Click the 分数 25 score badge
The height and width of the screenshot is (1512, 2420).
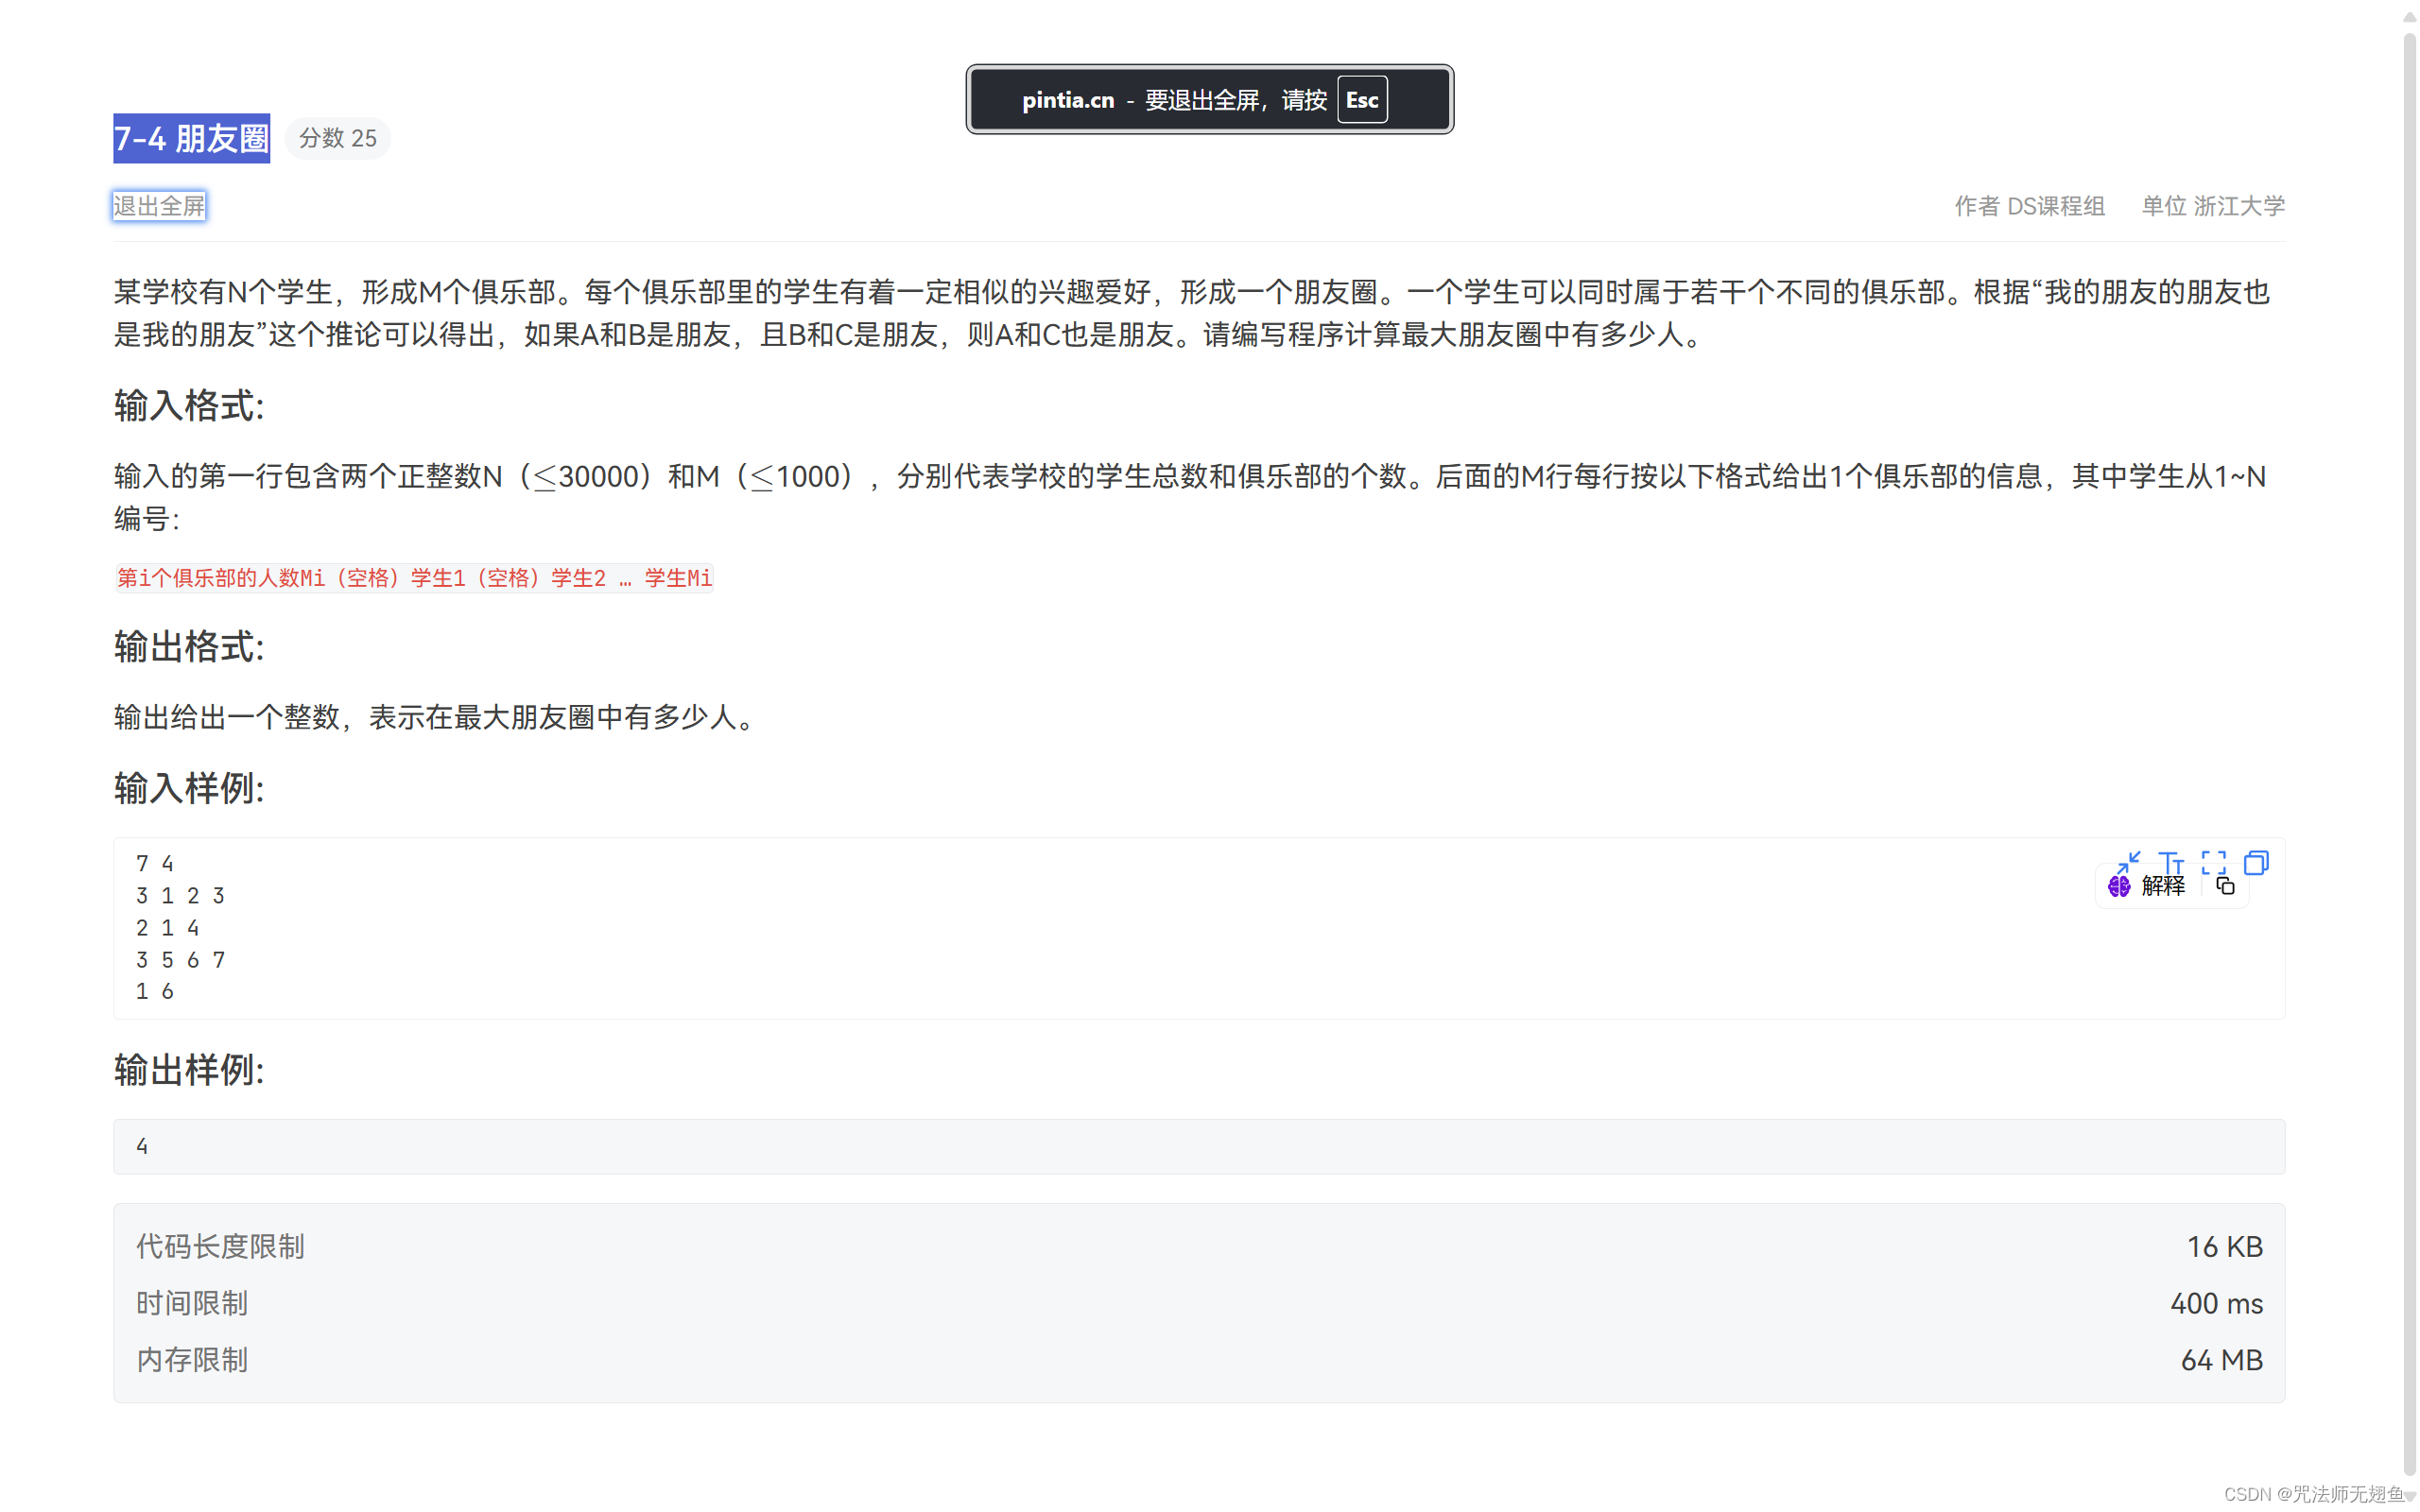[x=337, y=139]
